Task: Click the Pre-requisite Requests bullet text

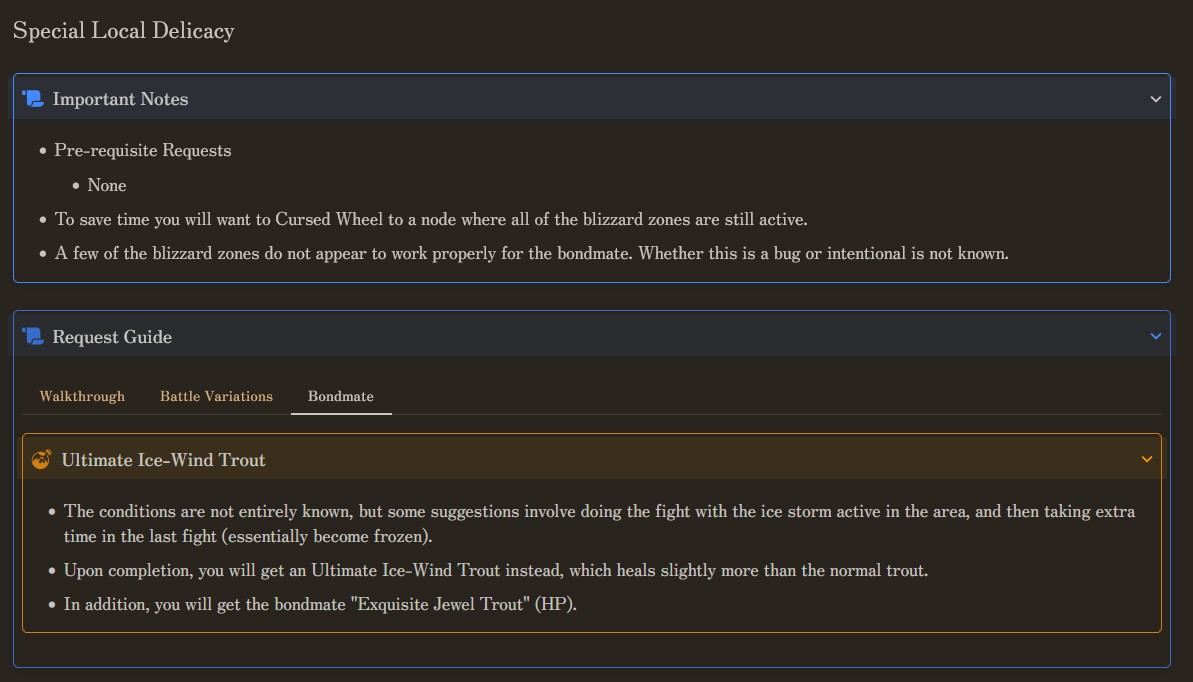Action: click(x=143, y=151)
